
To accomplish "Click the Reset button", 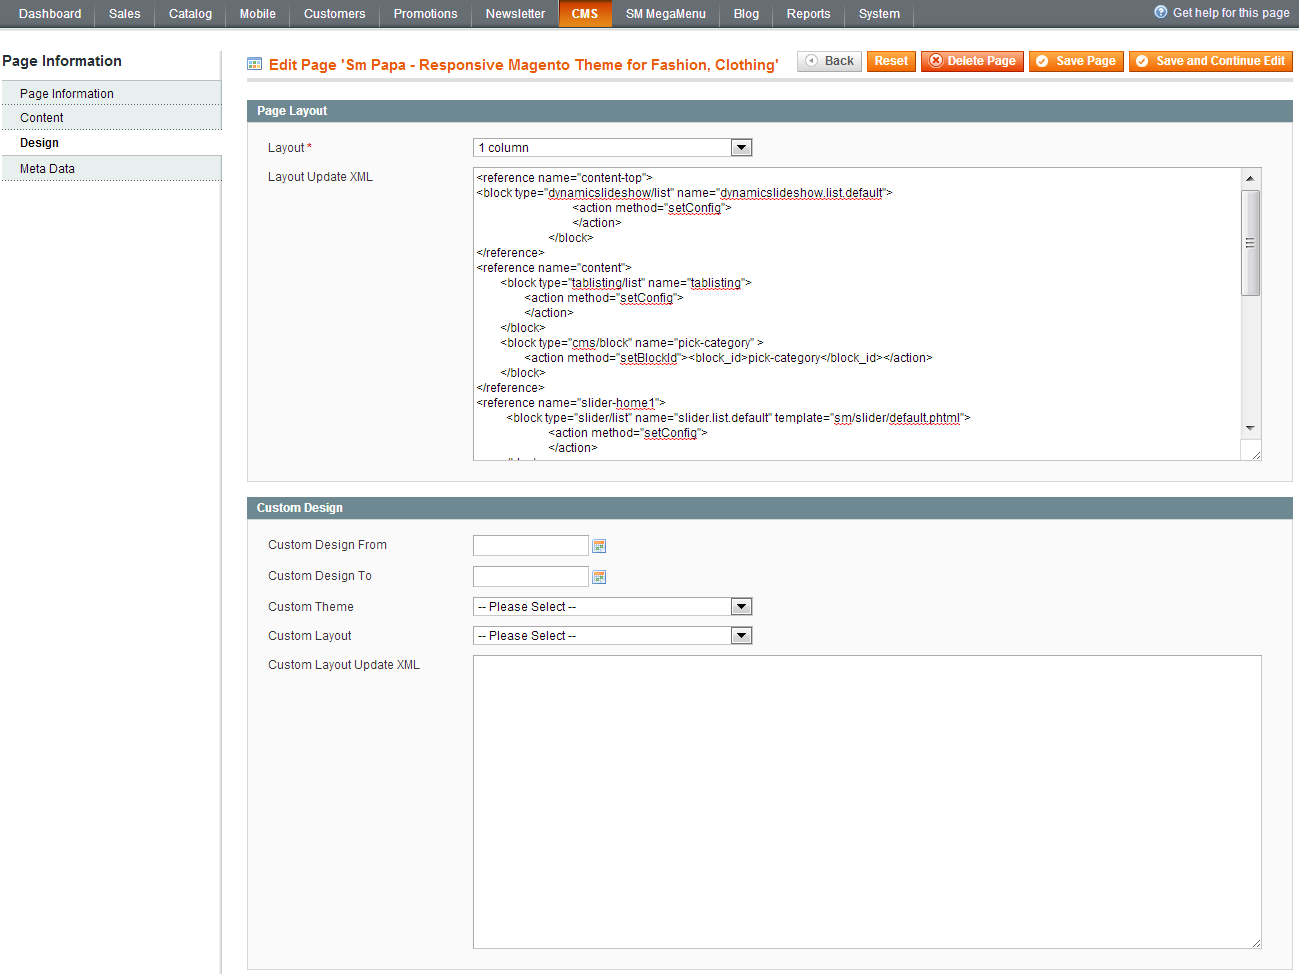I will [x=891, y=61].
